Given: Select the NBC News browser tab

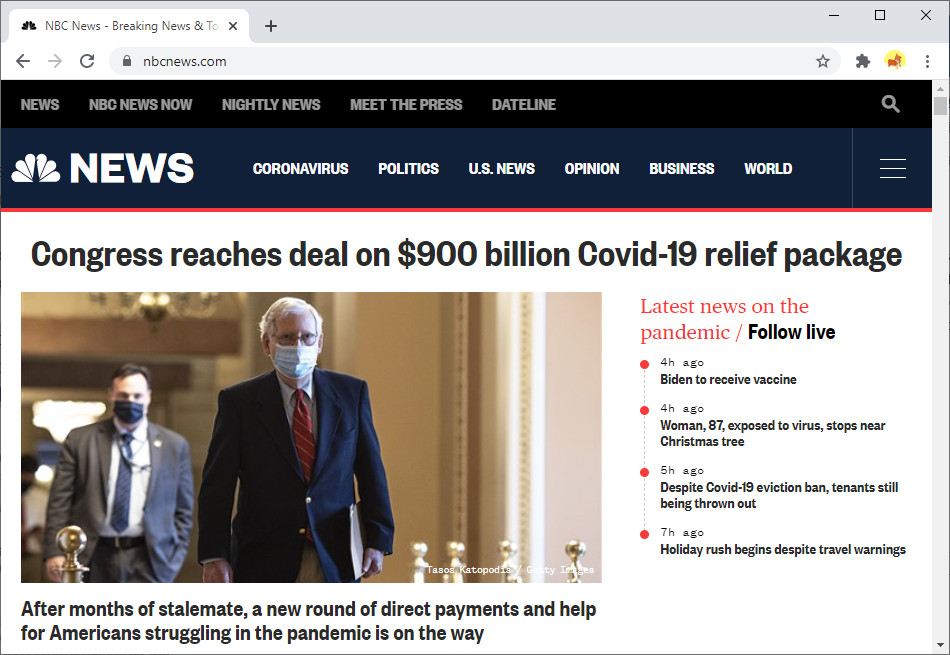Looking at the screenshot, I should 128,26.
